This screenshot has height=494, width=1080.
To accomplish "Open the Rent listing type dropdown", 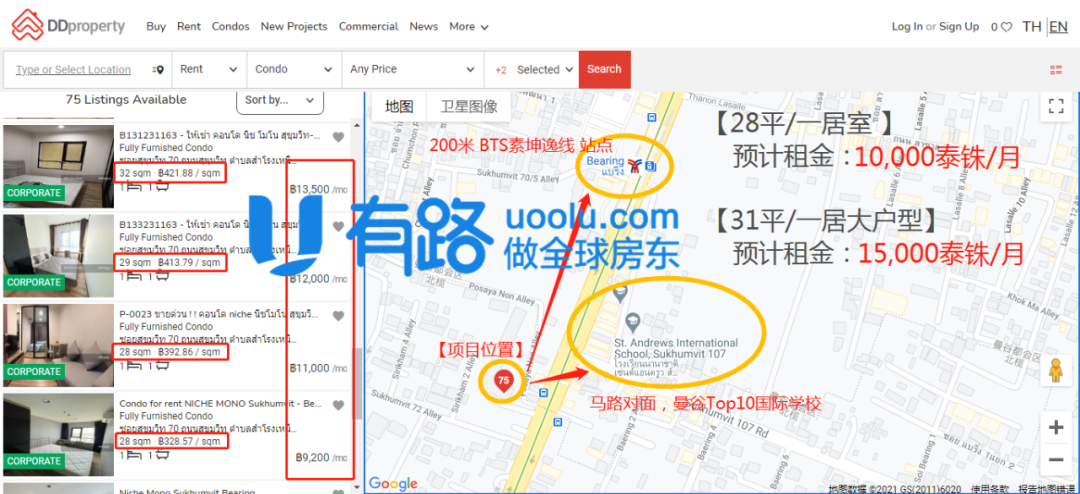I will [209, 70].
